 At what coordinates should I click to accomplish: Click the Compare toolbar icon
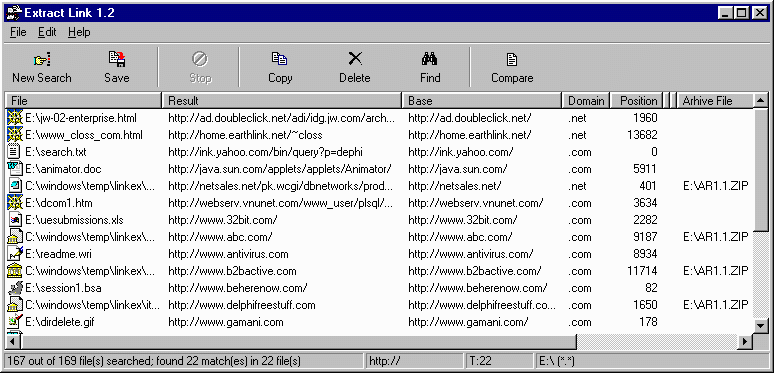pos(512,60)
